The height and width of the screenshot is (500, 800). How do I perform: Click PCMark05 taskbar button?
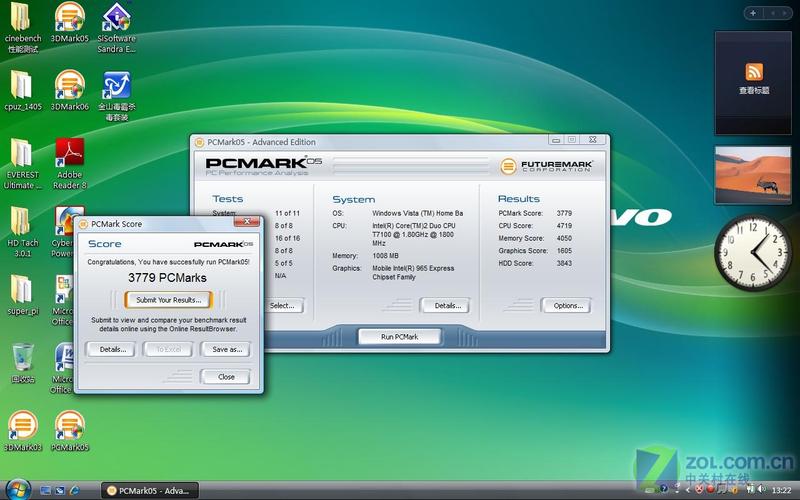pyautogui.click(x=149, y=491)
